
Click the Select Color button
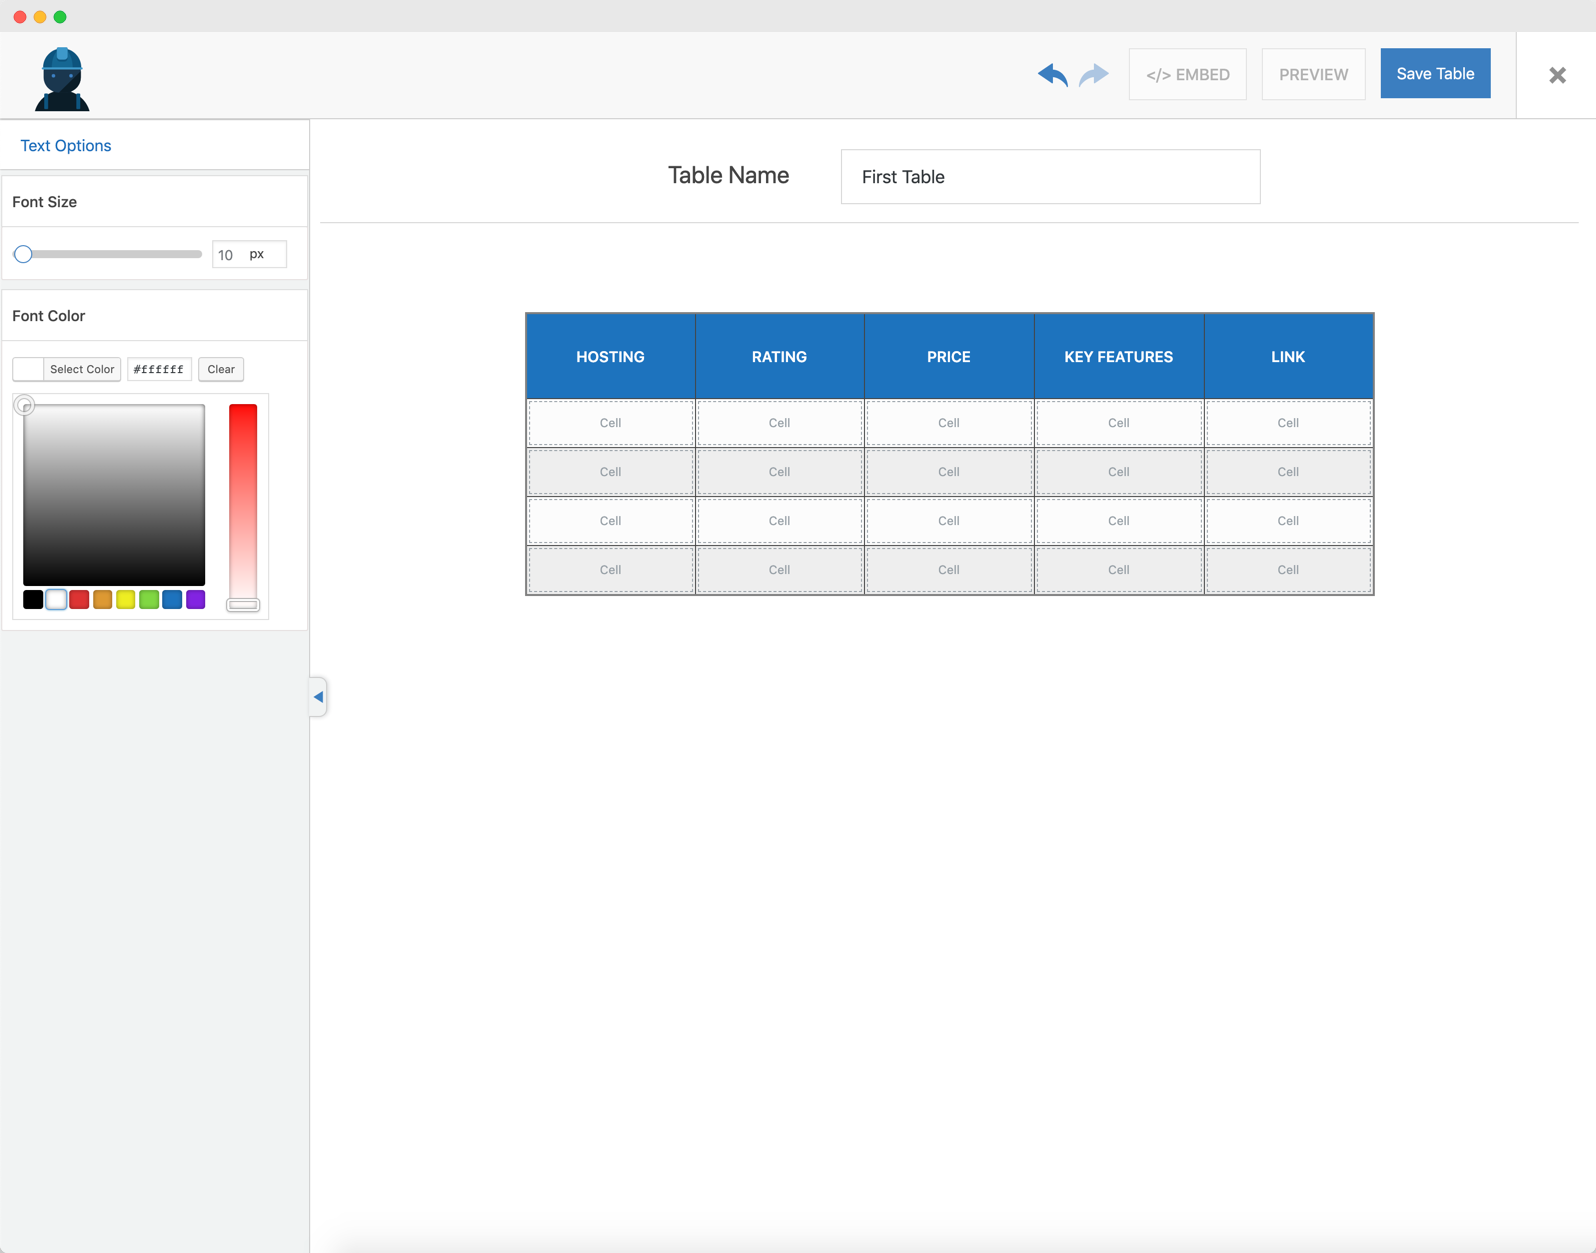[x=82, y=370]
